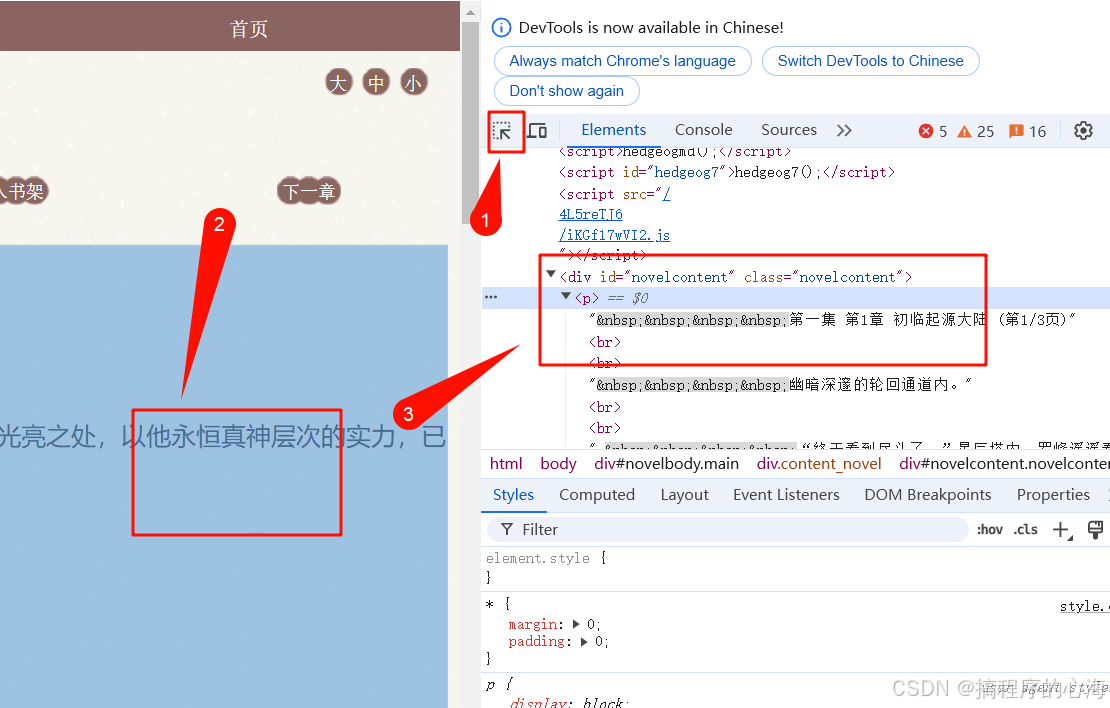The height and width of the screenshot is (708, 1110).
Task: Toggle the :hov element state button
Action: [990, 530]
